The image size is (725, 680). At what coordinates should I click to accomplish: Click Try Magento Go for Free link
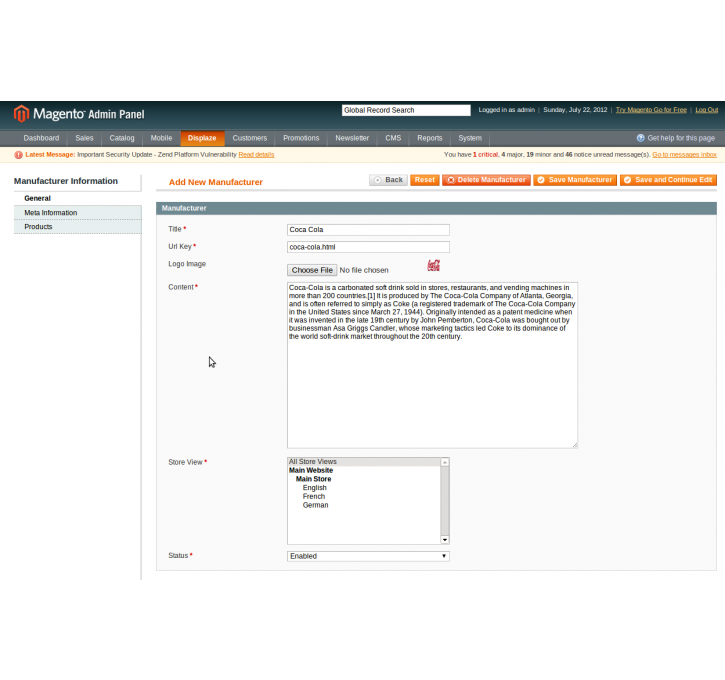(x=651, y=110)
